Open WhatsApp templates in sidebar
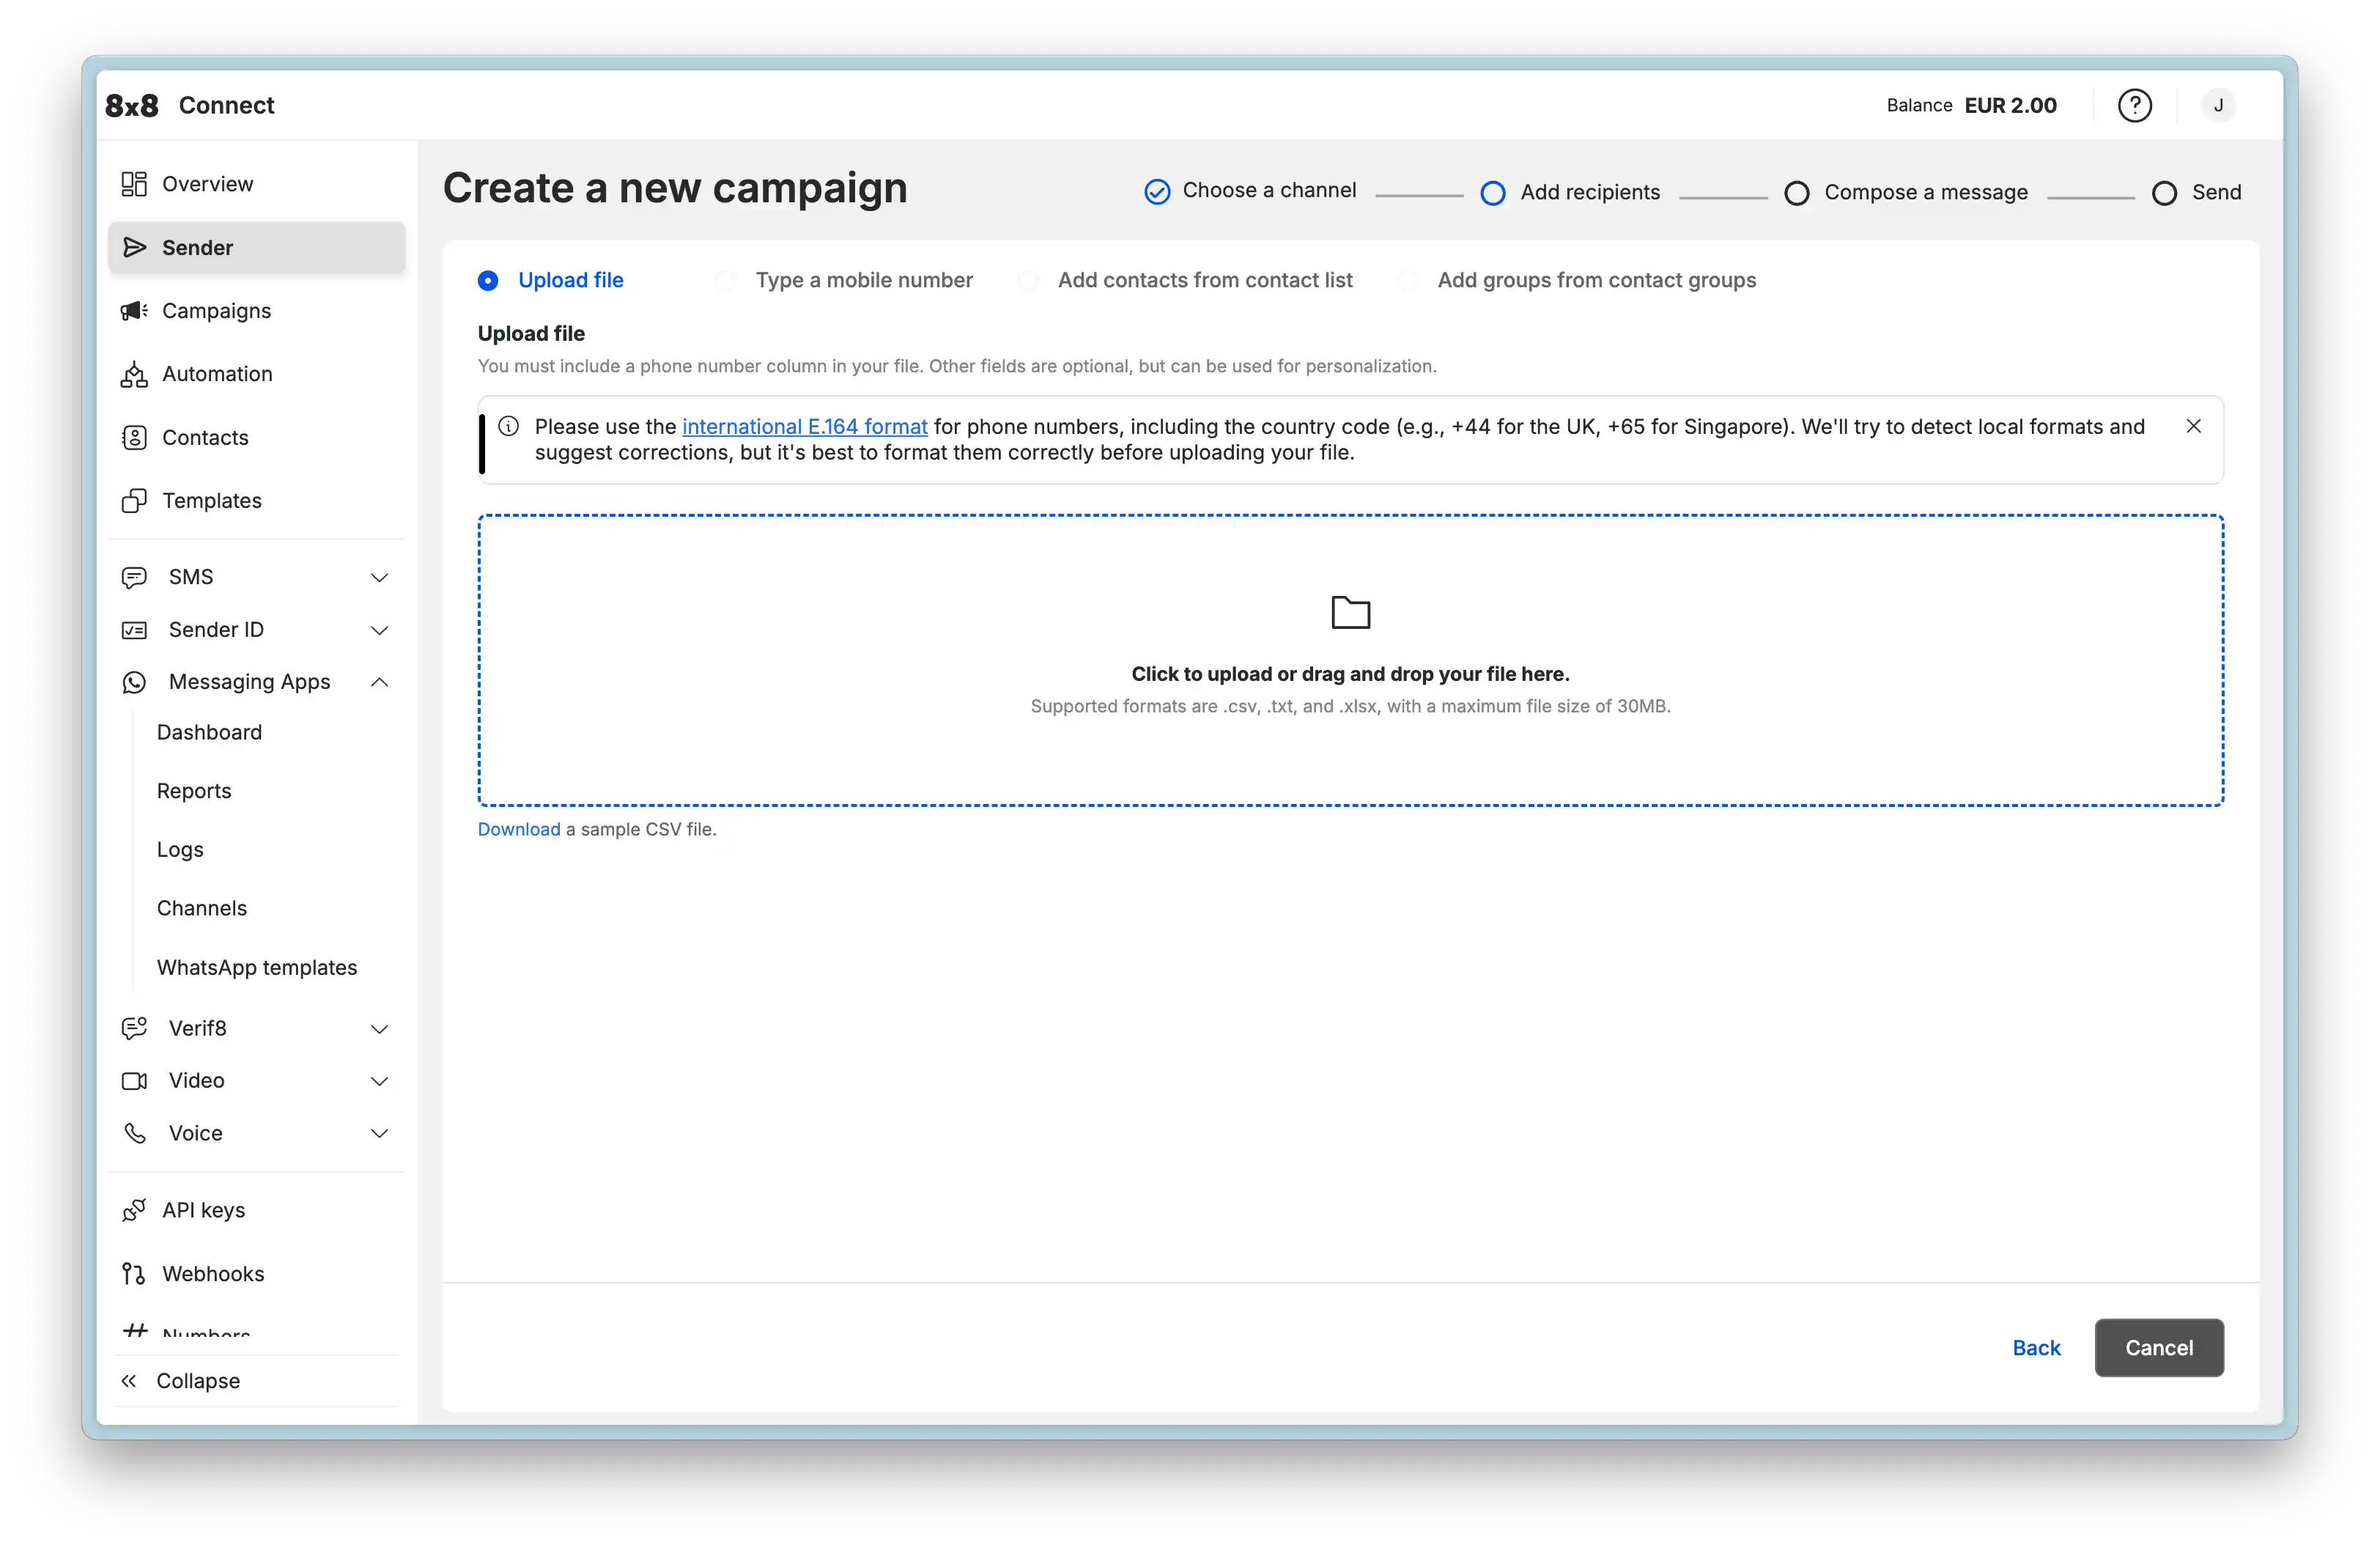 click(257, 967)
